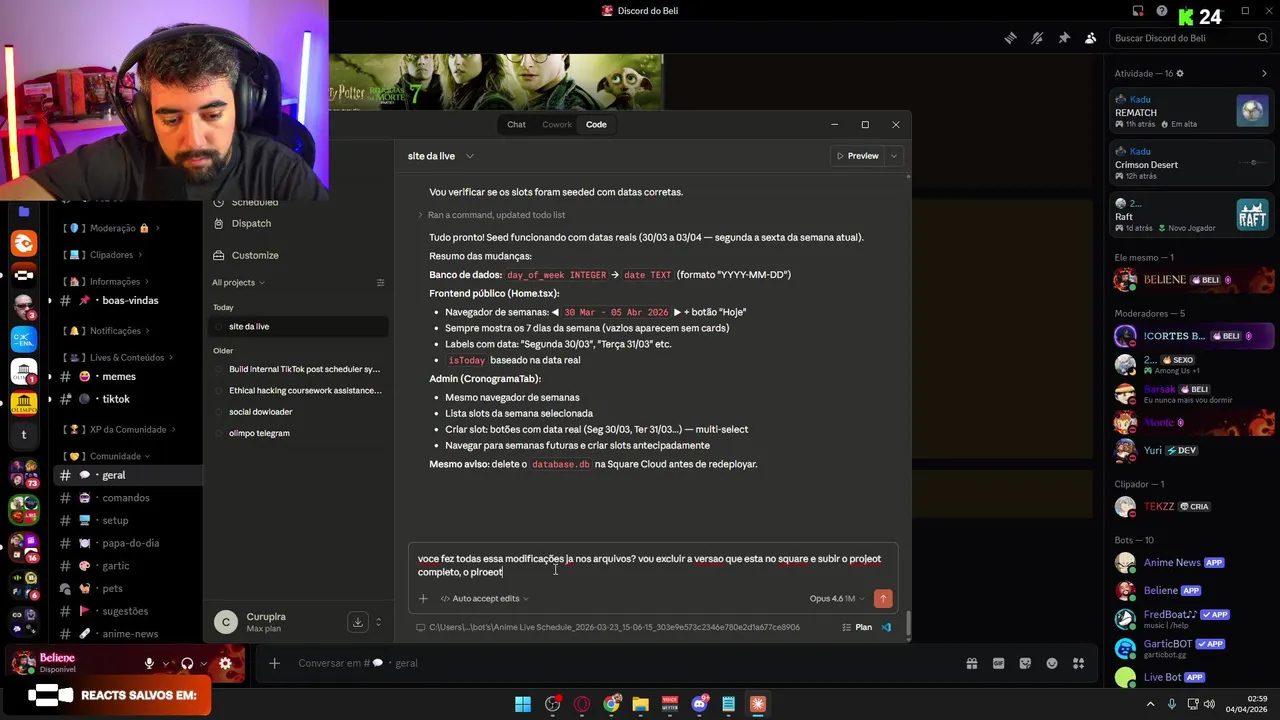Open Scheduled in Claude sidebar
Image resolution: width=1280 pixels, height=720 pixels.
point(254,202)
